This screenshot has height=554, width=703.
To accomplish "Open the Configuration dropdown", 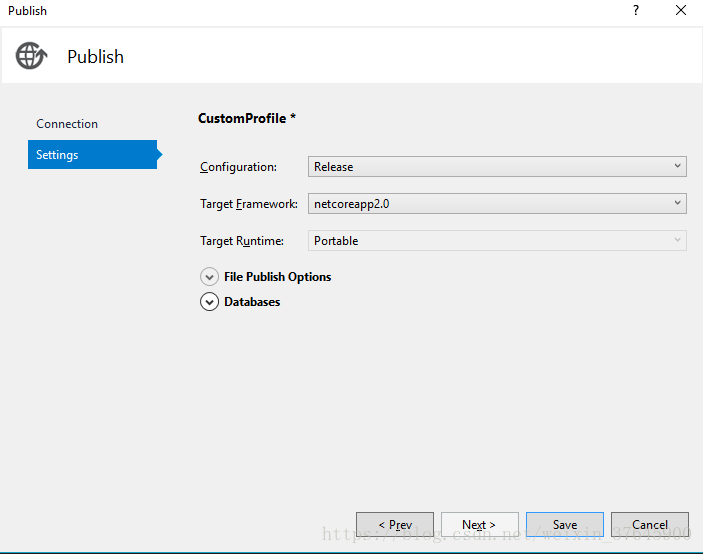I will tap(677, 167).
